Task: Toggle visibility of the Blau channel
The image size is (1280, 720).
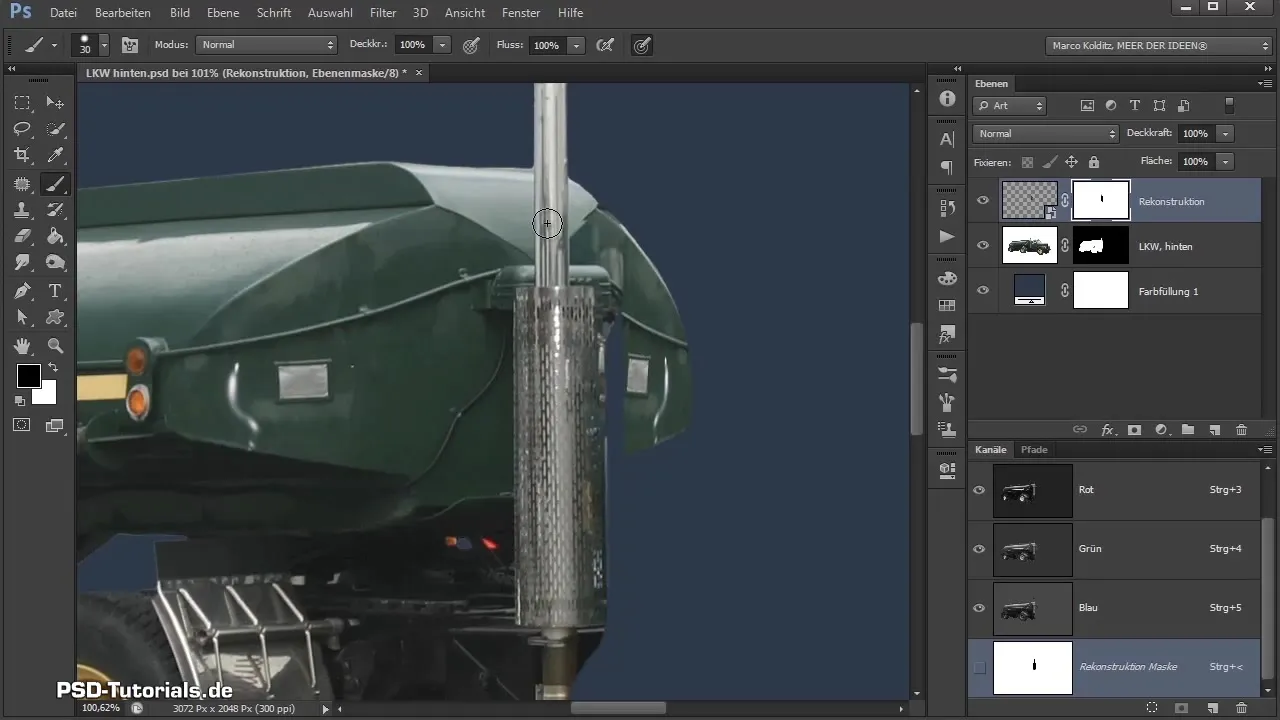Action: point(980,607)
